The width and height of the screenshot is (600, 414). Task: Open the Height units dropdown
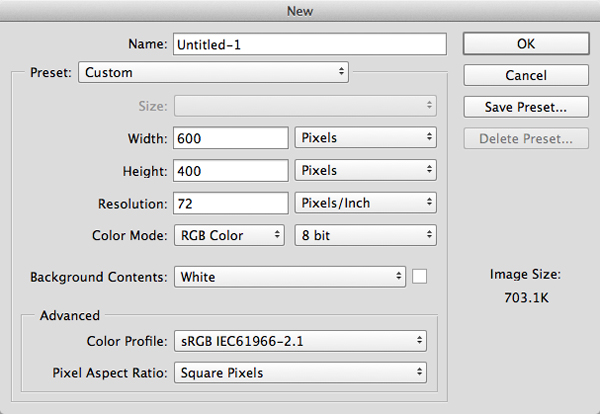click(x=366, y=170)
